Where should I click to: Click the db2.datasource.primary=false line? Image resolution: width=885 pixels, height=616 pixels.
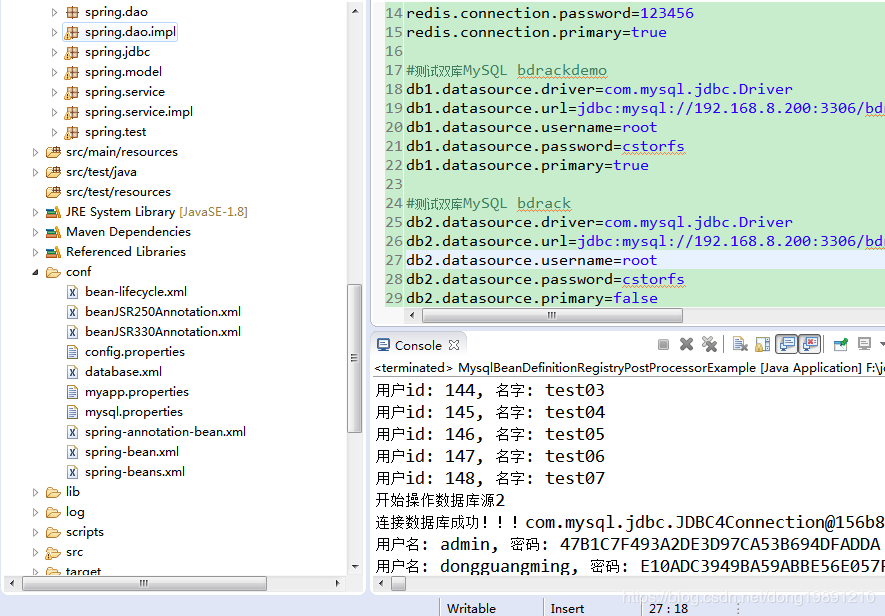[x=531, y=298]
